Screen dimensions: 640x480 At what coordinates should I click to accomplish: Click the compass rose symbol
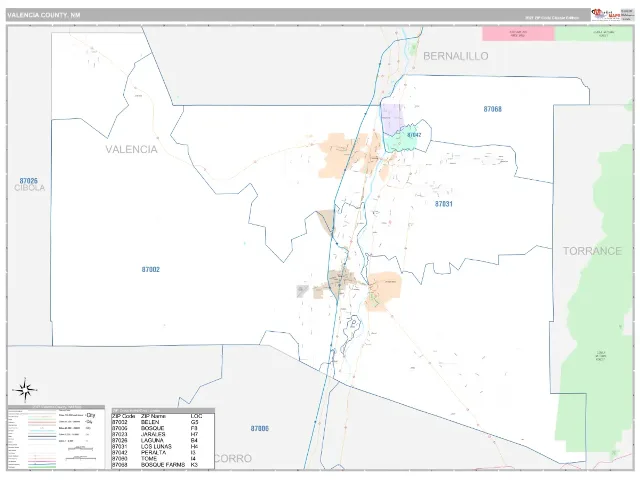(x=25, y=390)
